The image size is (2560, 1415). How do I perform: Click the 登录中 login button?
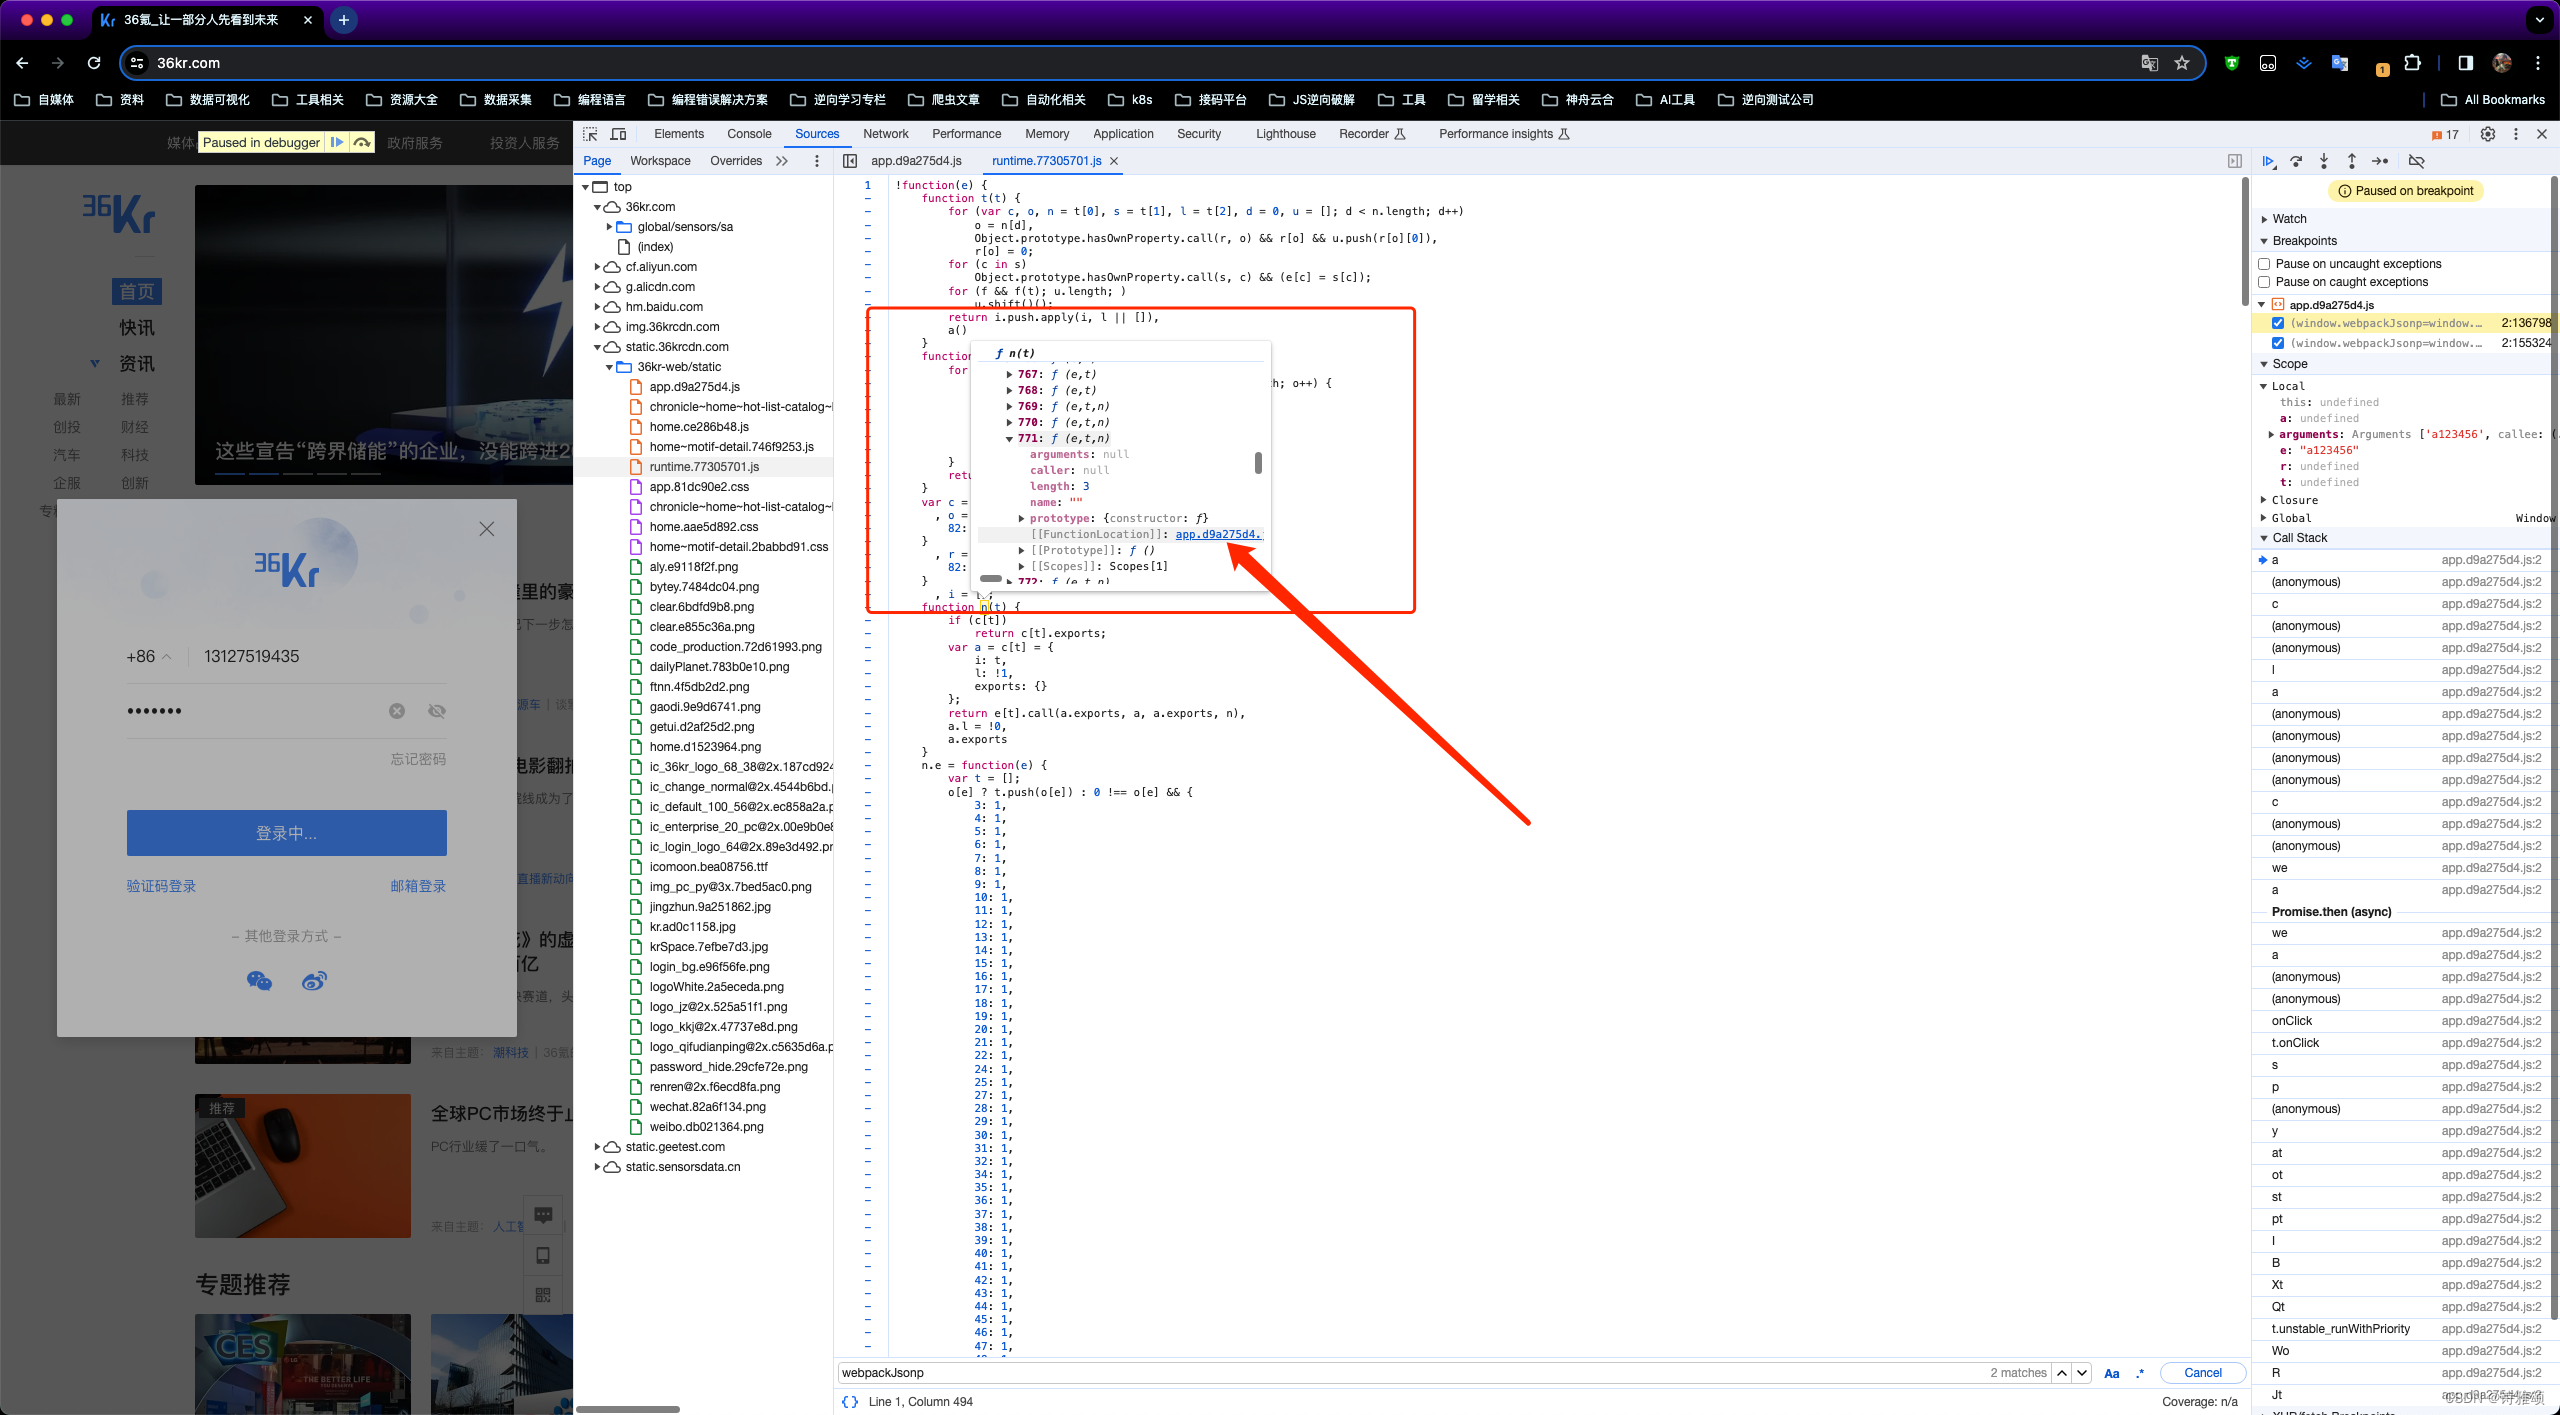point(287,833)
